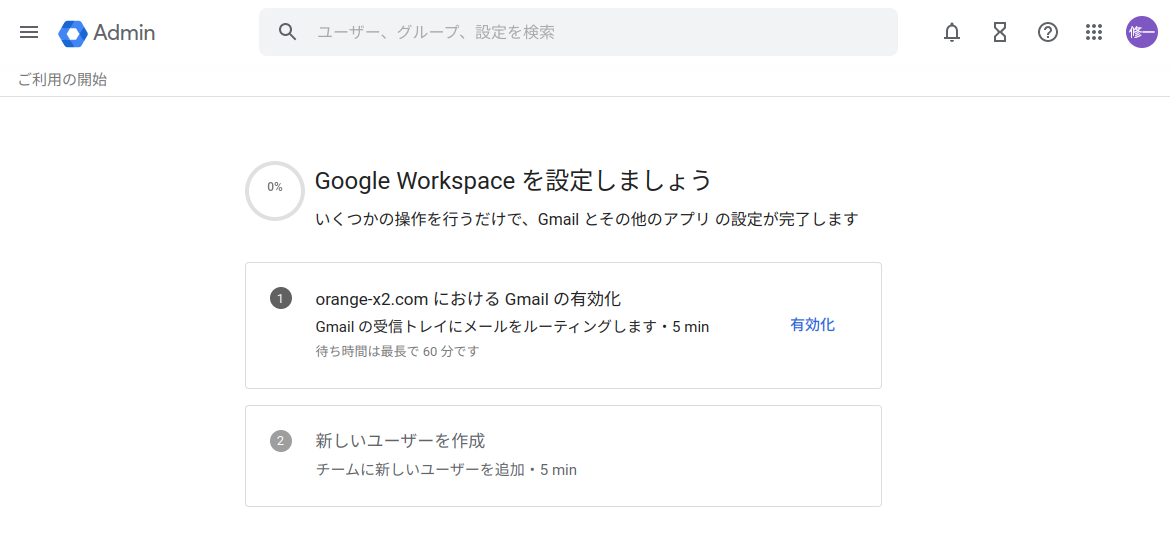This screenshot has height=534, width=1170.
Task: Click the ご利用の開始 breadcrumb
Action: point(62,80)
